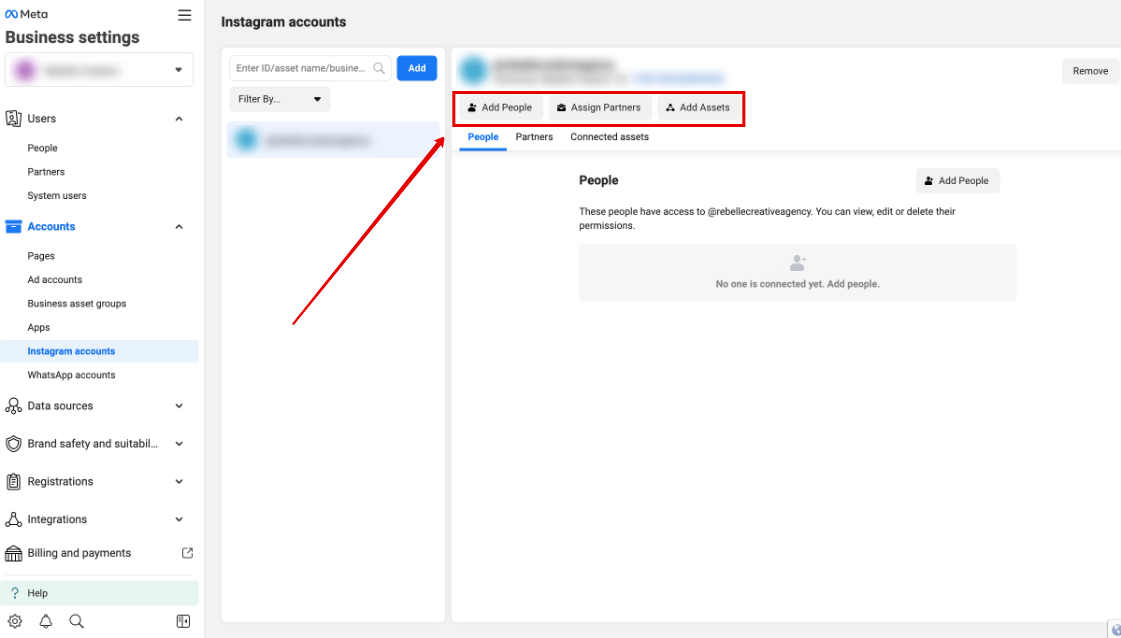Click the Users section icon
The width and height of the screenshot is (1121, 638).
[x=13, y=119]
